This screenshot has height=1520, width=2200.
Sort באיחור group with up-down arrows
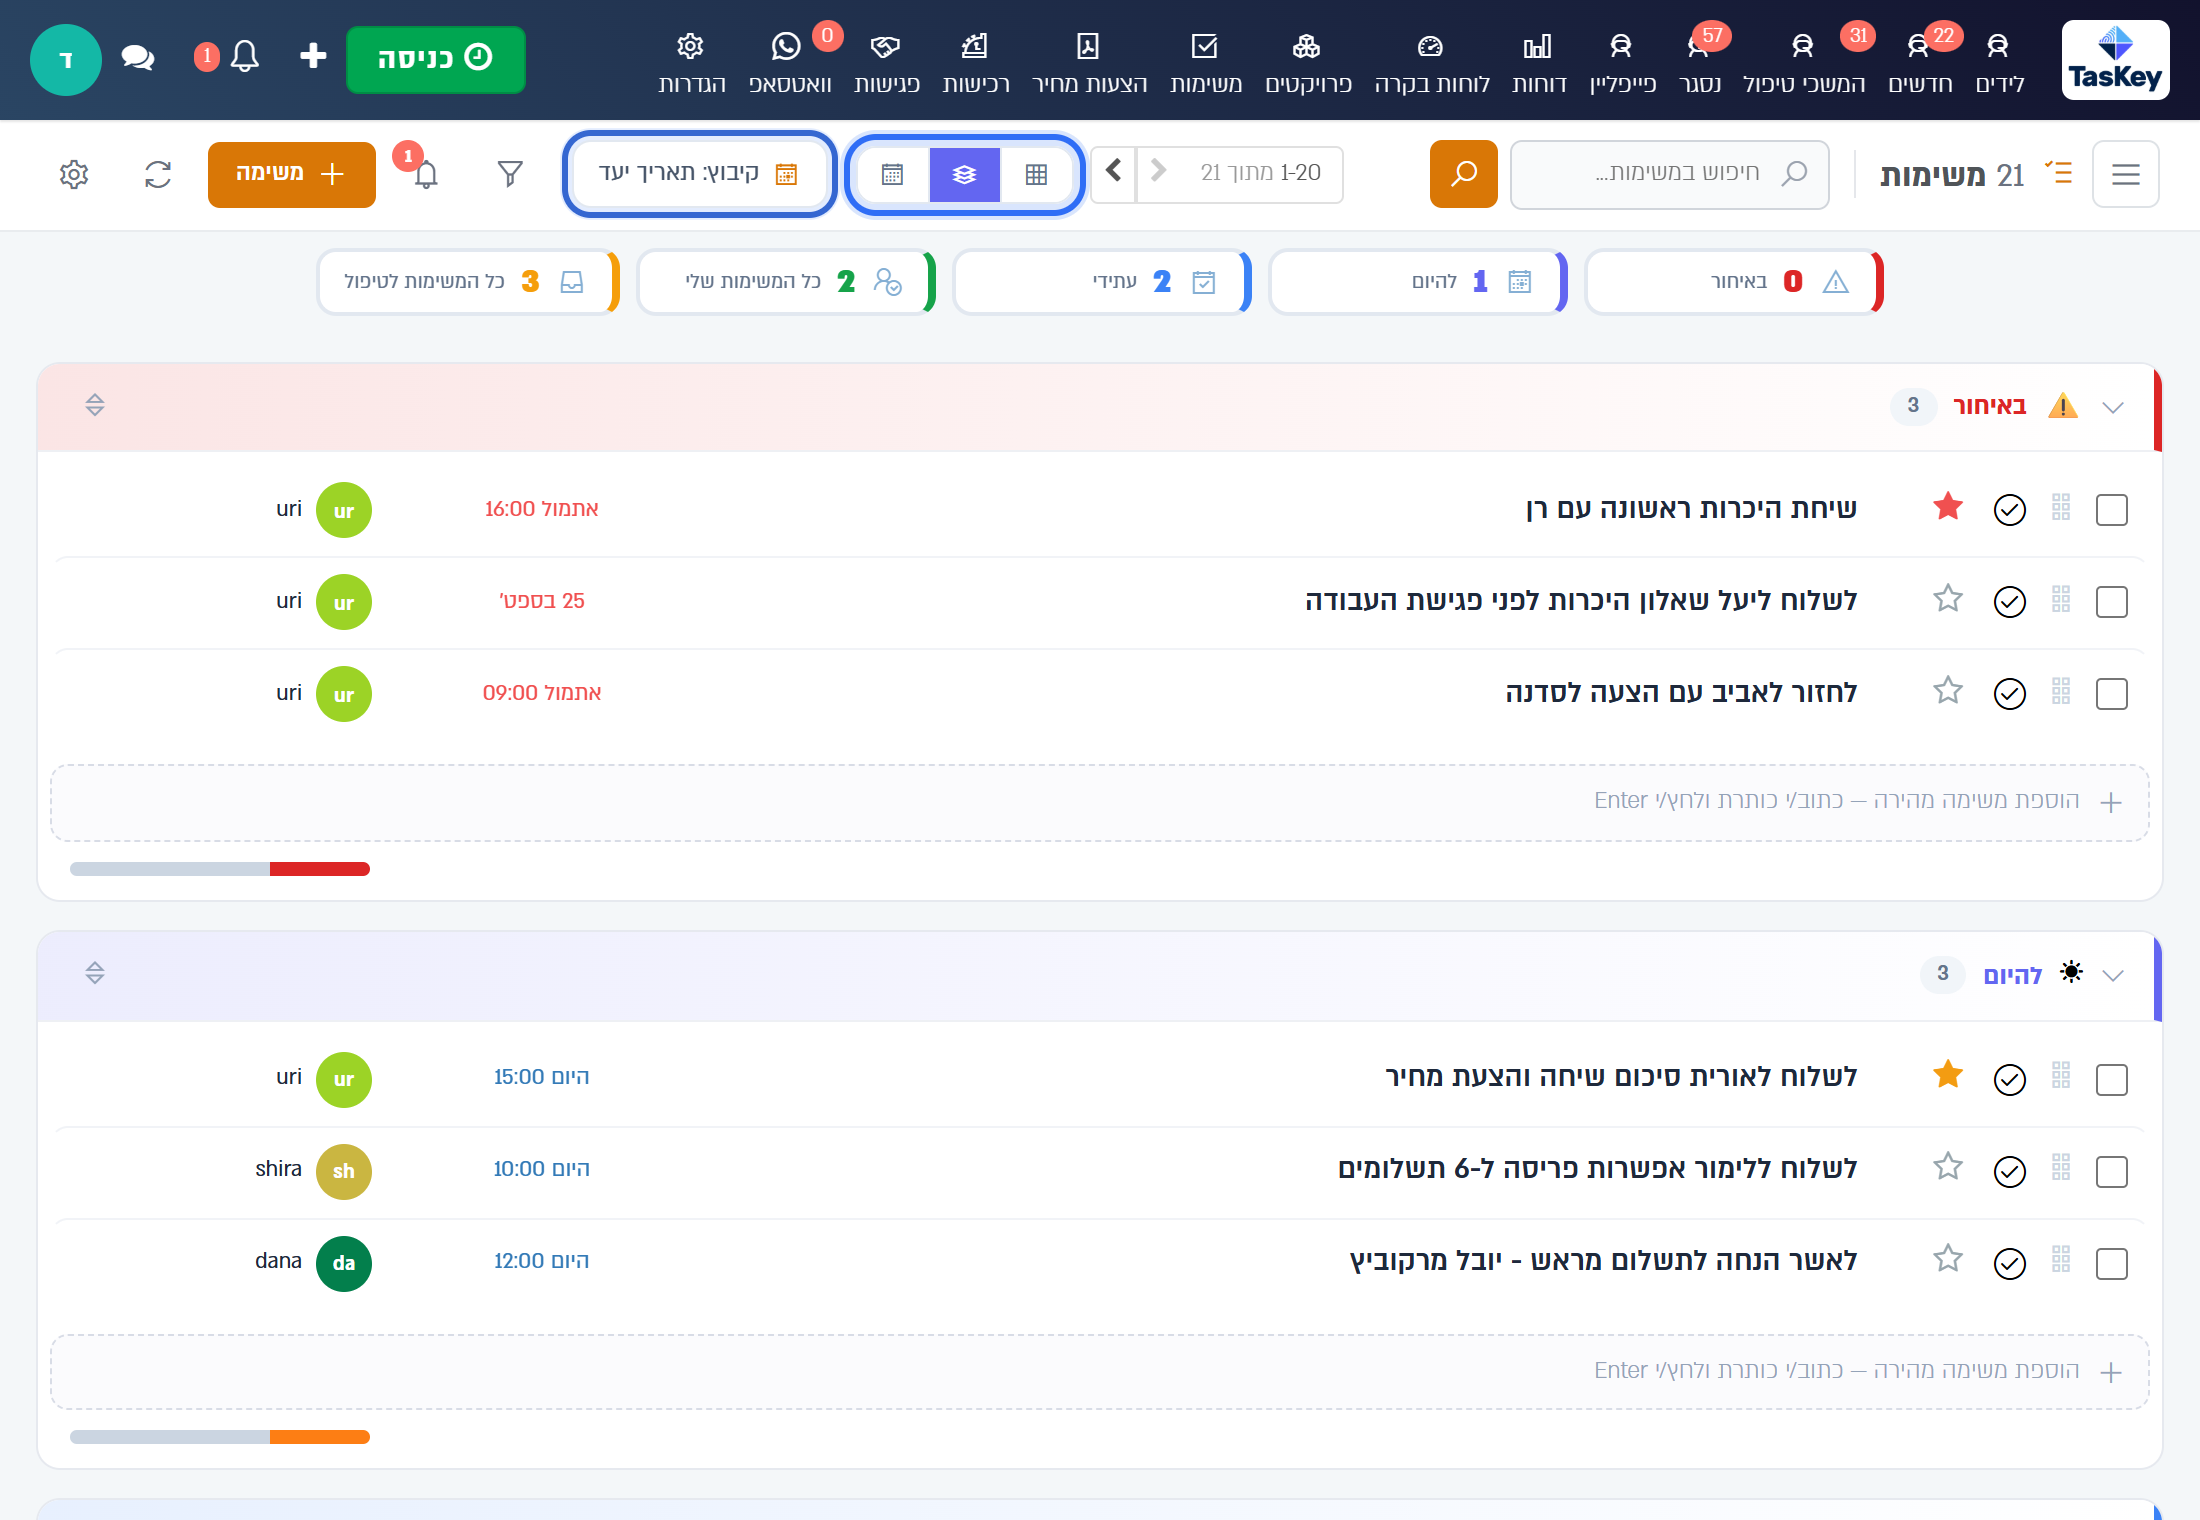95,405
